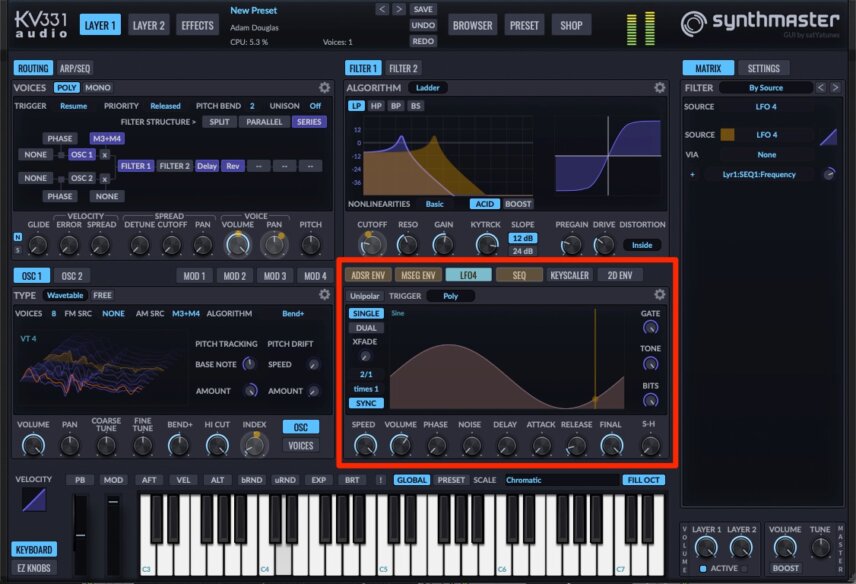Open the ADSR ENV tab

pyautogui.click(x=368, y=276)
